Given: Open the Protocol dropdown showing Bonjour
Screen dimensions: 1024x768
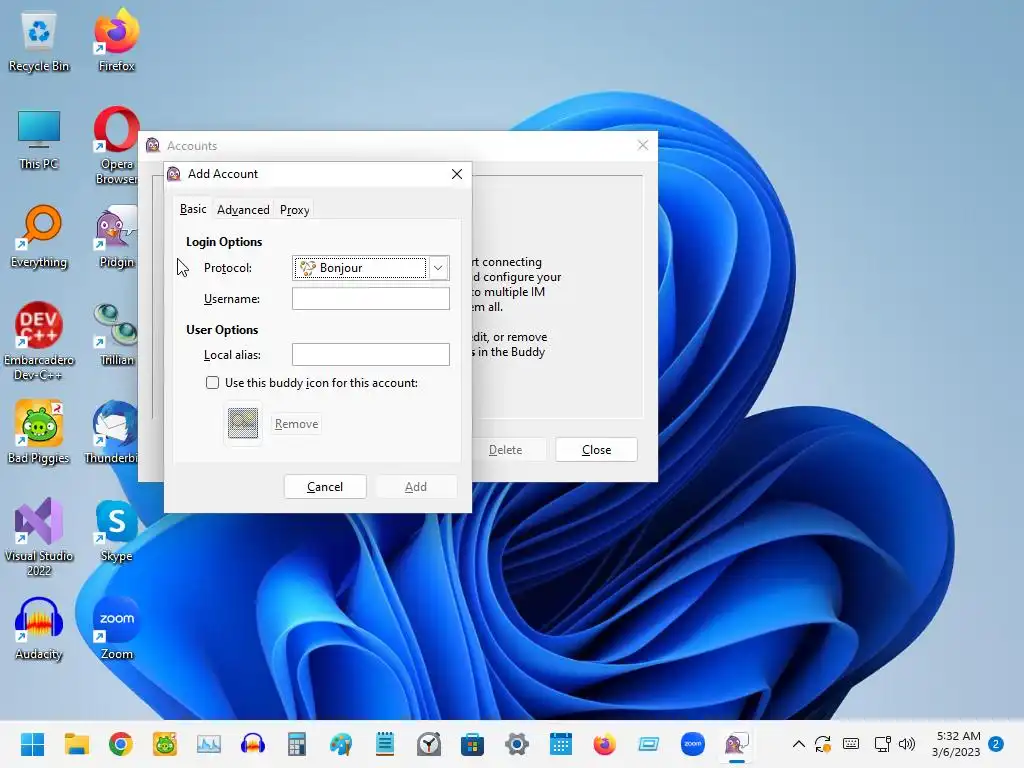Looking at the screenshot, I should 370,268.
